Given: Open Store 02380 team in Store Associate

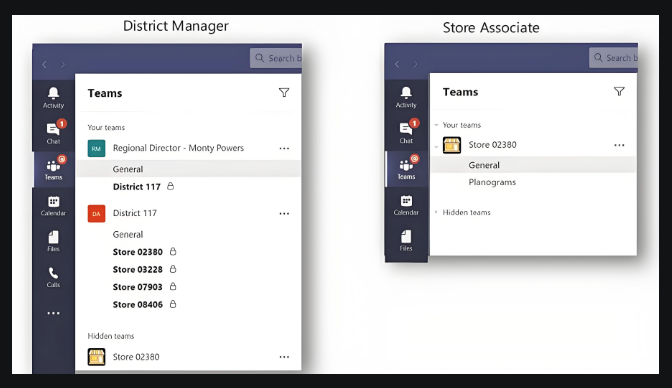Looking at the screenshot, I should (x=492, y=145).
